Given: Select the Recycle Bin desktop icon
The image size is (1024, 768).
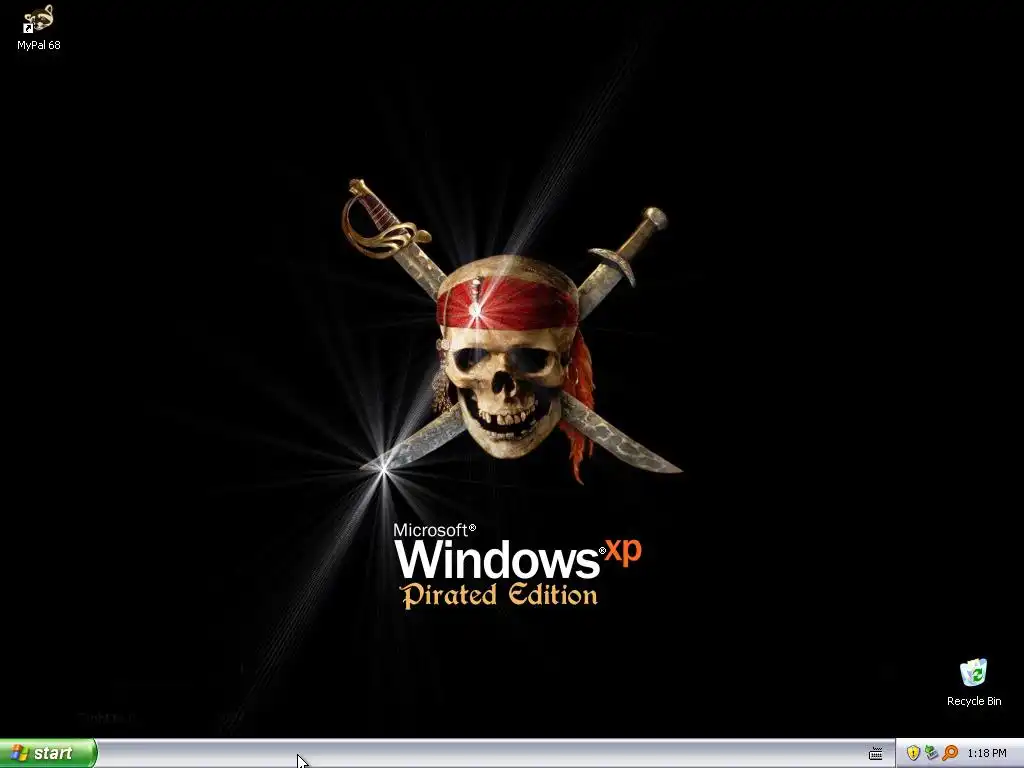Looking at the screenshot, I should (x=974, y=673).
